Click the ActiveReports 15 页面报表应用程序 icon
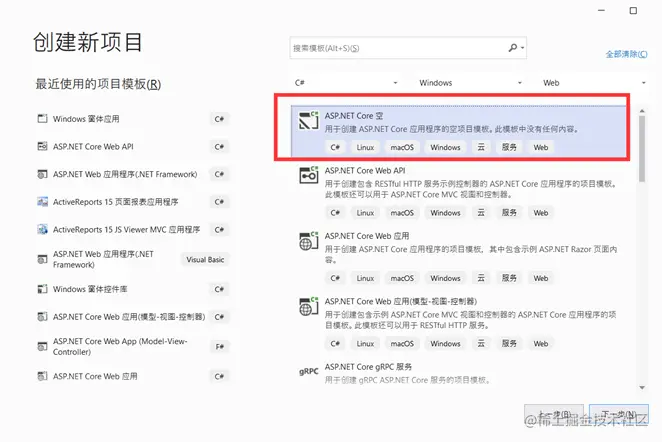The width and height of the screenshot is (662, 442). click(x=42, y=202)
